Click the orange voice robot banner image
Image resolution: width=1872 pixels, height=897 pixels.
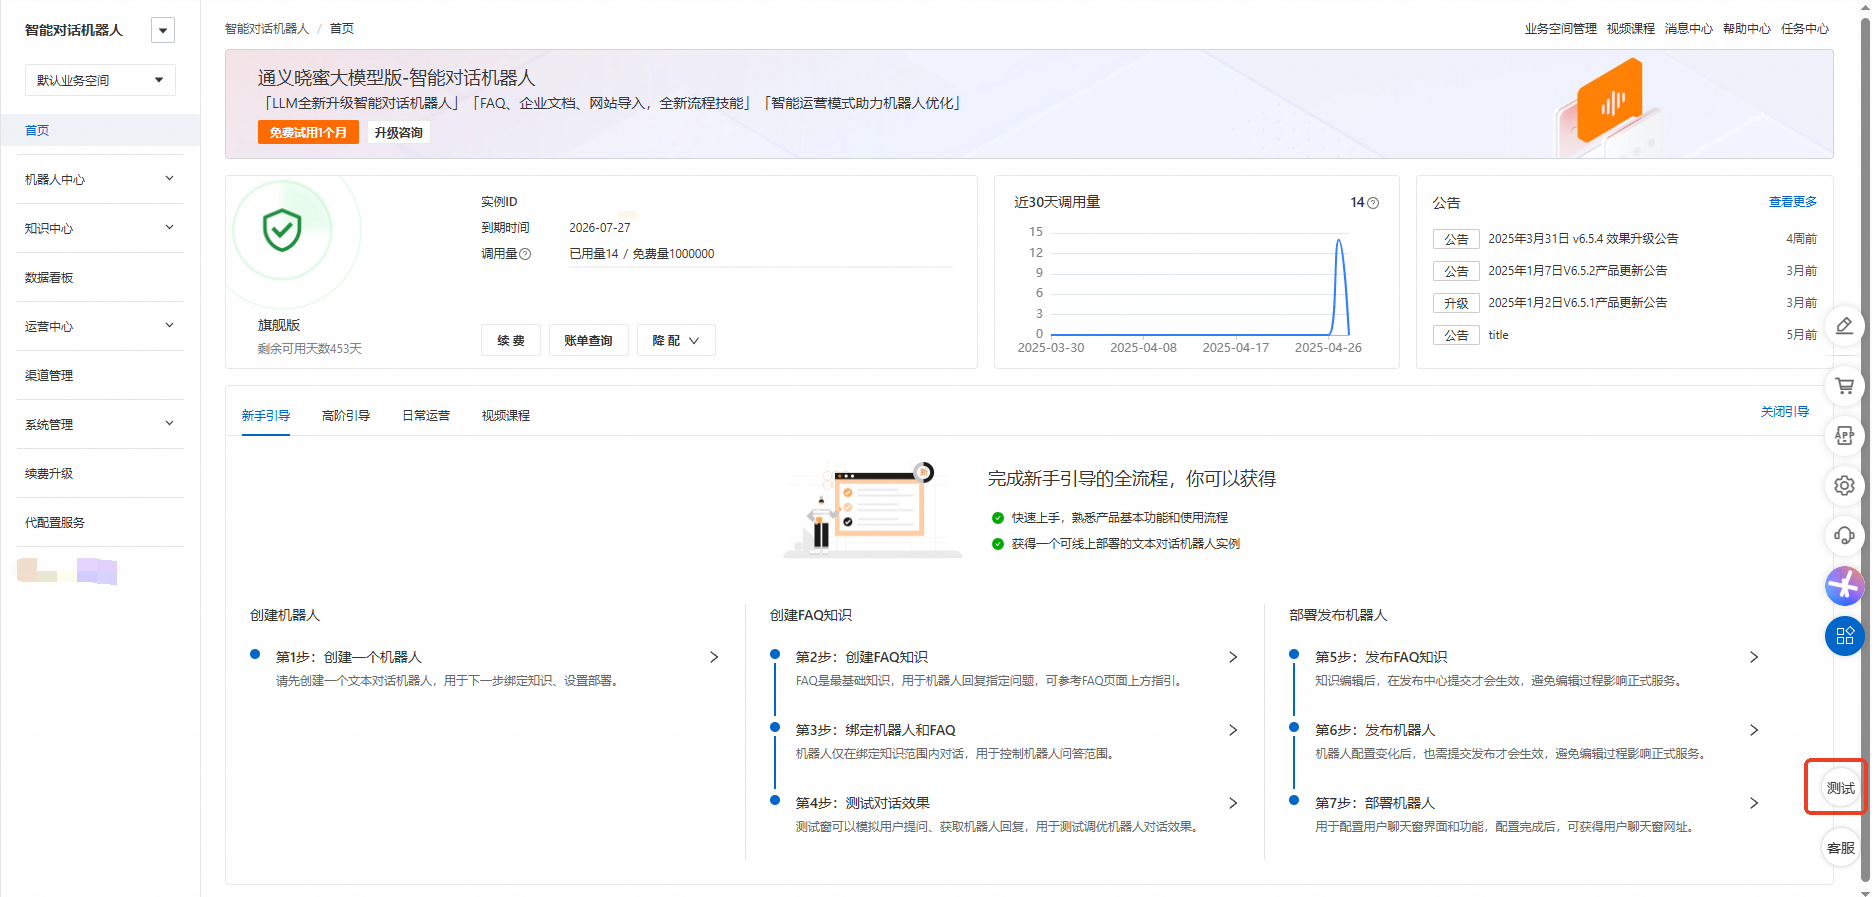[x=1608, y=104]
